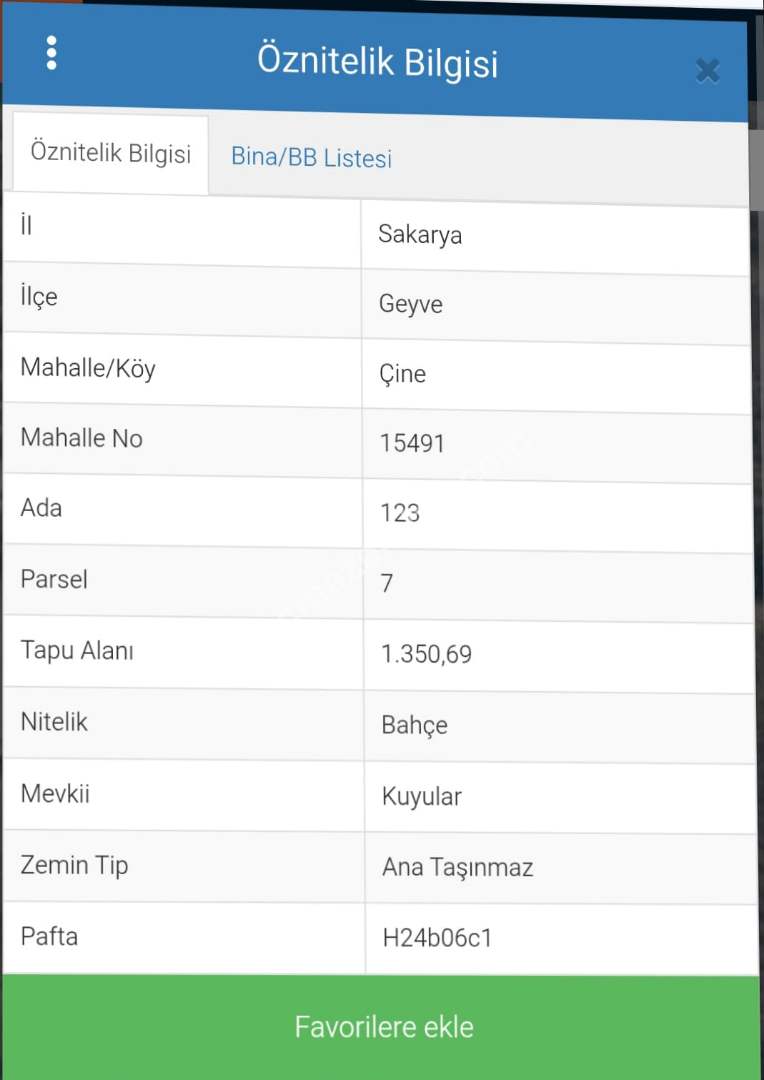The image size is (764, 1080).
Task: Open the three-dot options menu
Action: click(52, 53)
